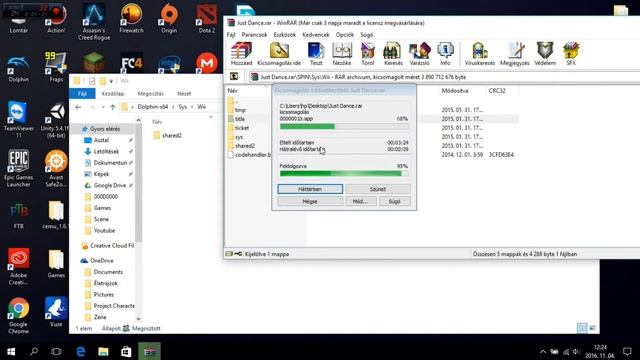Image resolution: width=640 pixels, height=360 pixels.
Task: Open Kedvencek menu in WinRAR
Action: tap(316, 35)
